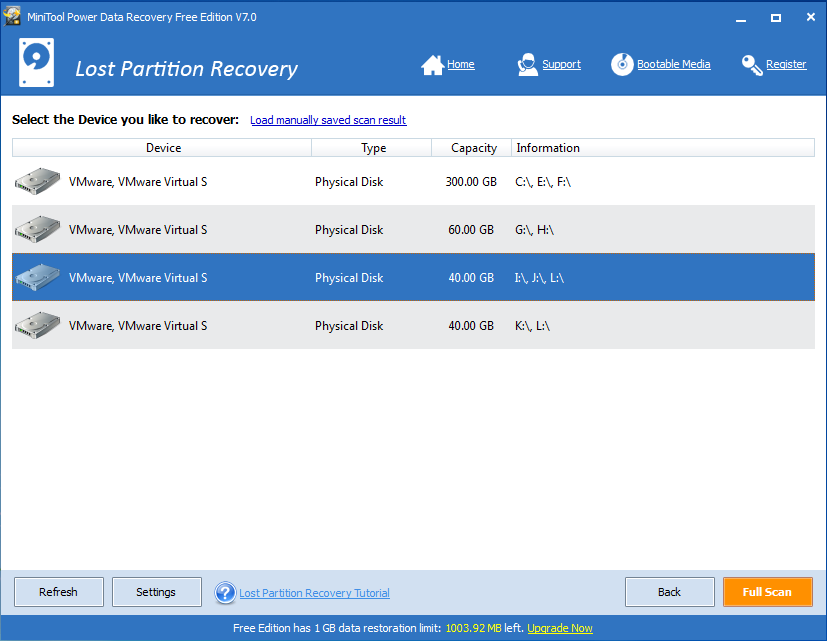Image resolution: width=827 pixels, height=641 pixels.
Task: Sort by Capacity column header
Action: (x=472, y=148)
